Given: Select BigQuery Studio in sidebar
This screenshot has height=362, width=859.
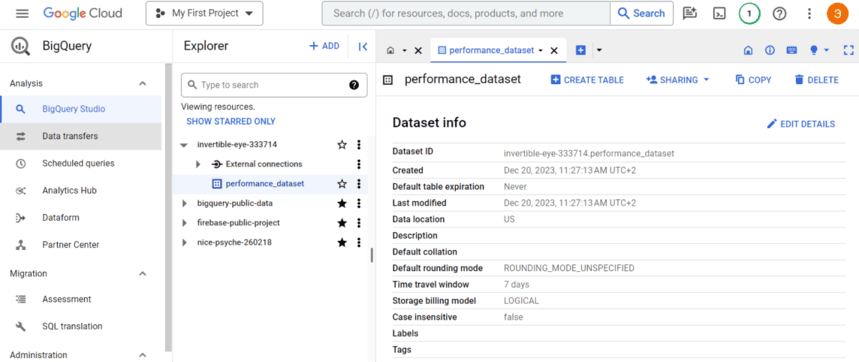Looking at the screenshot, I should pos(81,109).
